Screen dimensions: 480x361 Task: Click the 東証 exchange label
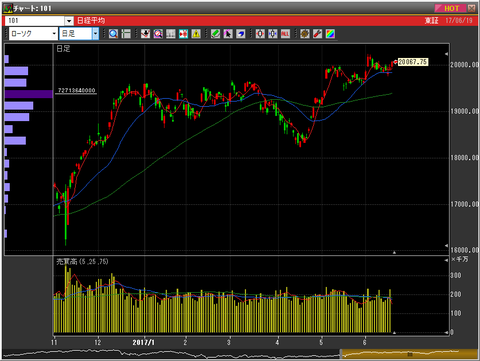[x=431, y=21]
